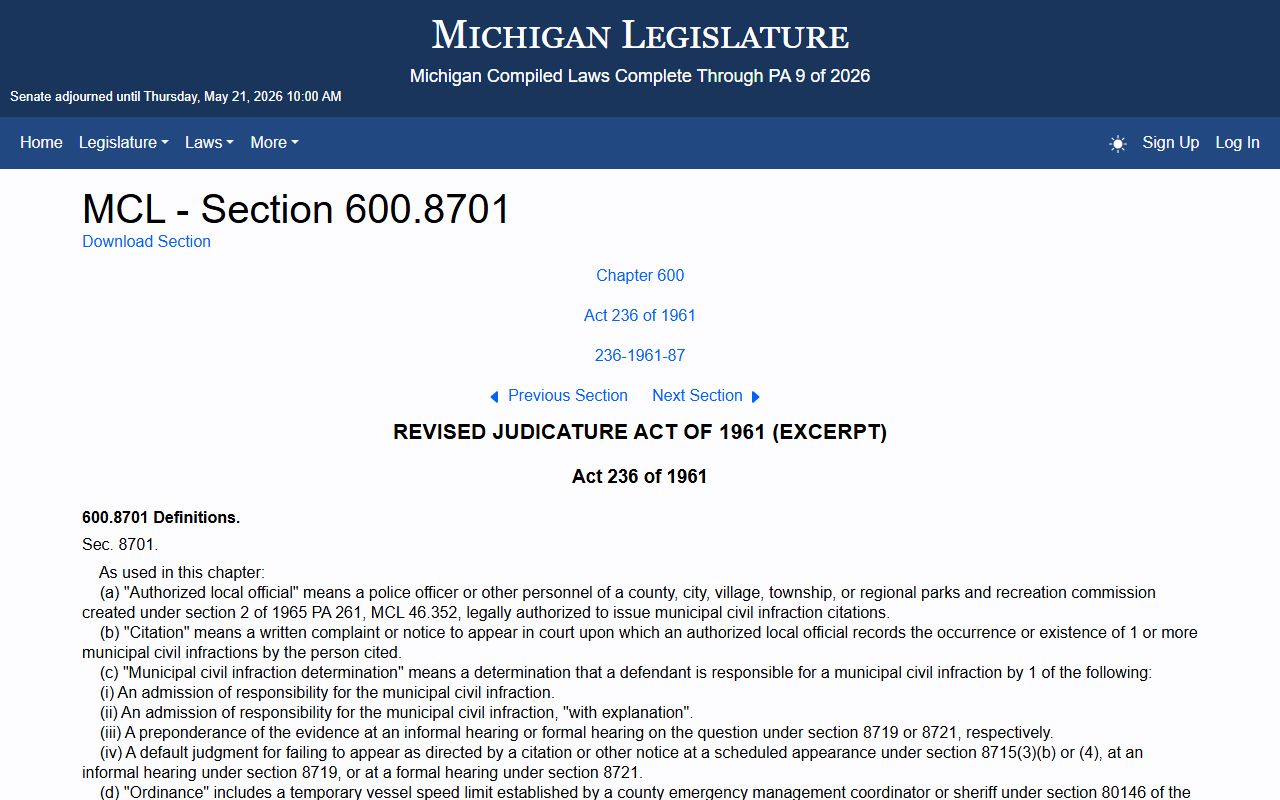
Task: Click the (d) "Ordinance" definition line
Action: click(x=645, y=792)
